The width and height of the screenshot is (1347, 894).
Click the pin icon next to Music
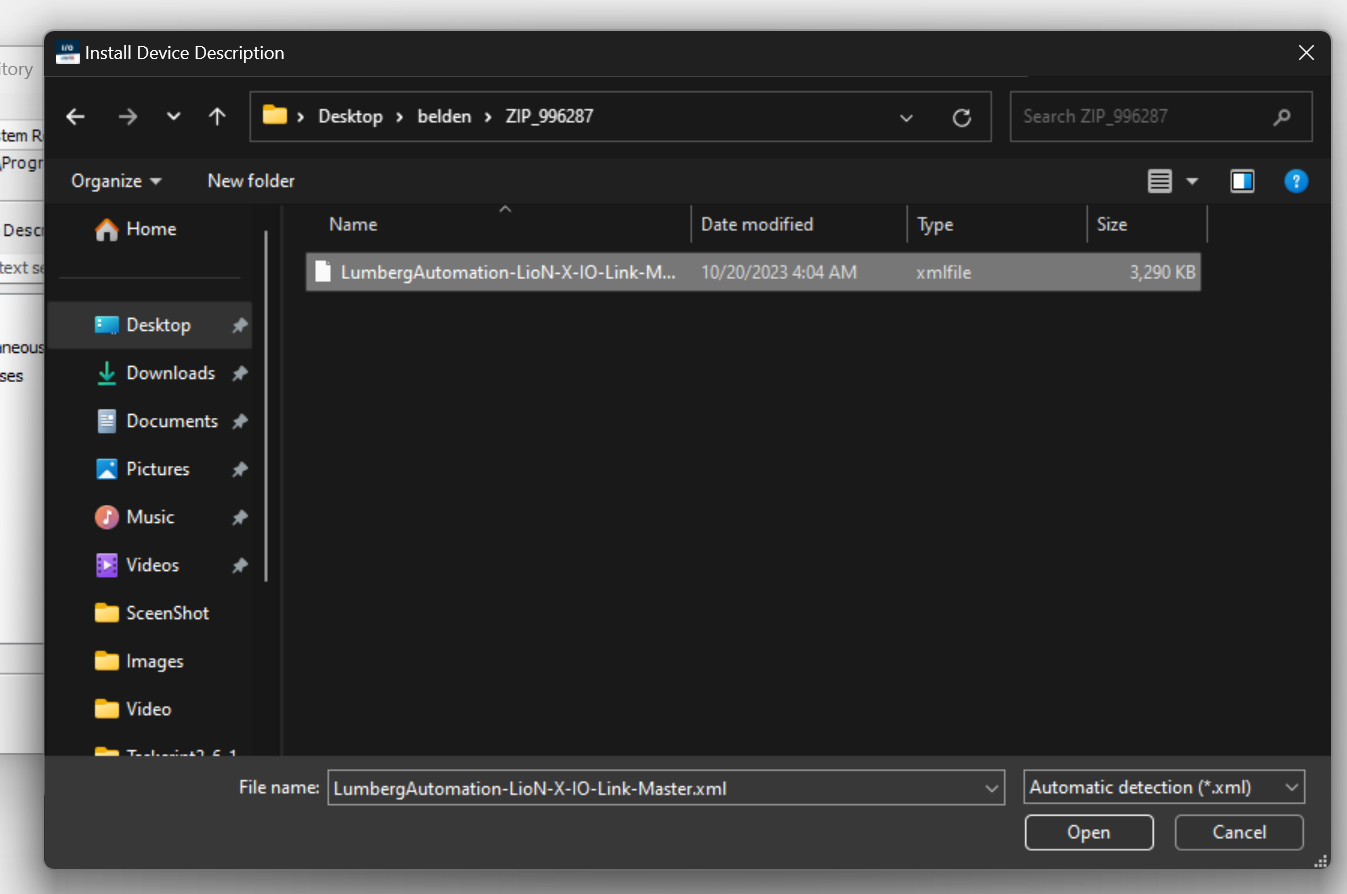(239, 517)
